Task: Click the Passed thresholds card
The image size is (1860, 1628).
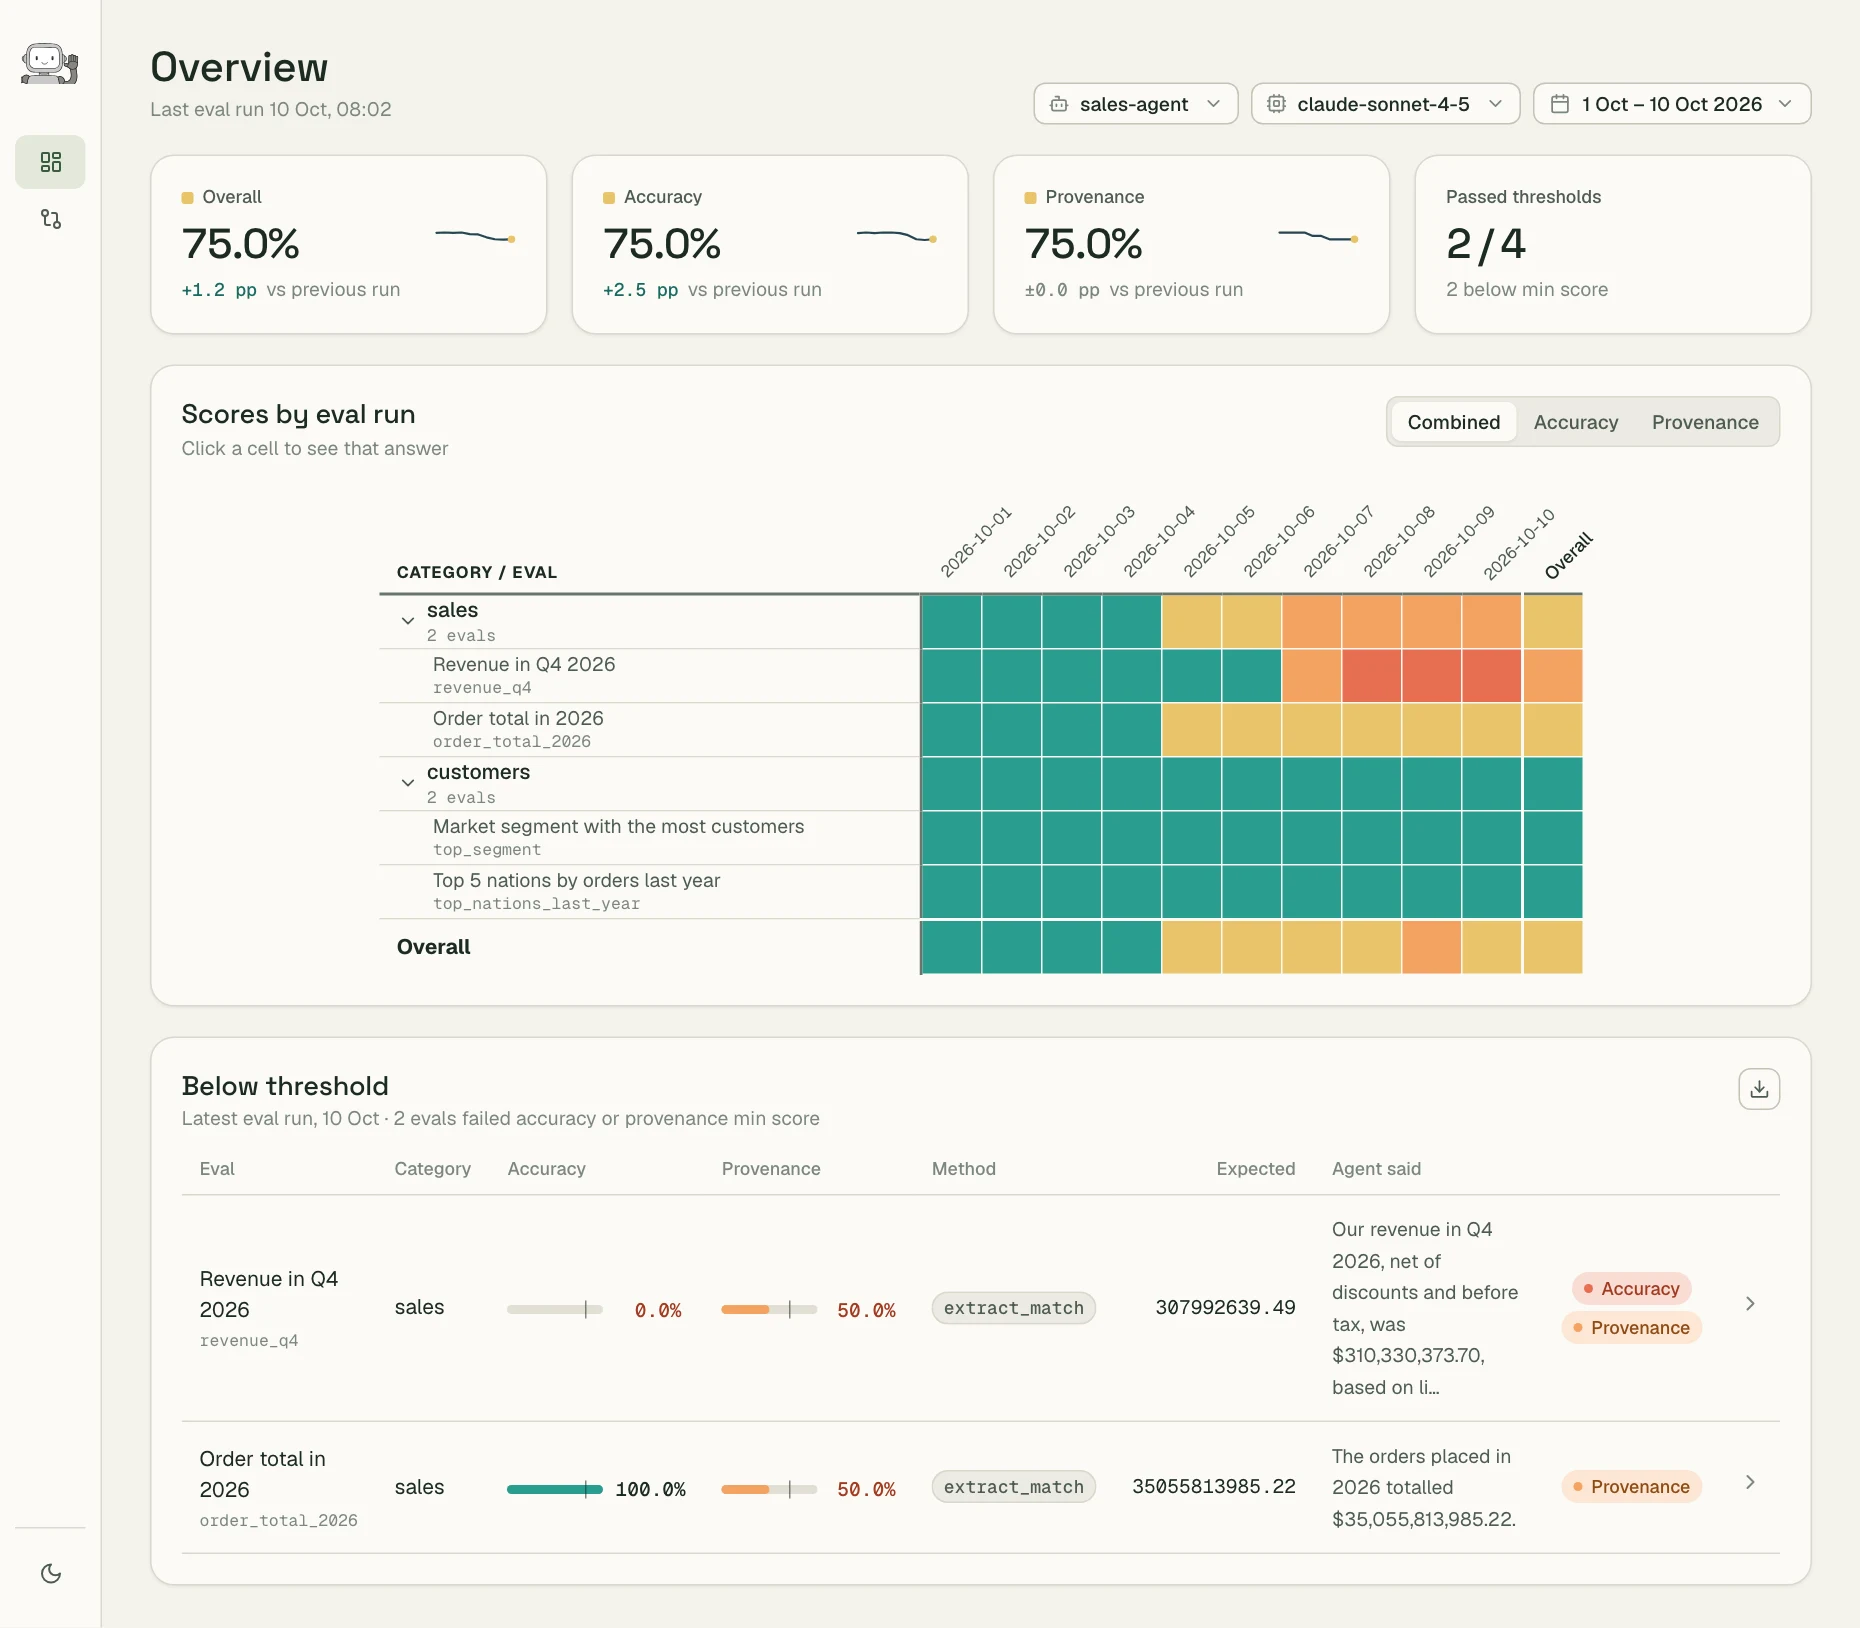Action: (x=1613, y=244)
